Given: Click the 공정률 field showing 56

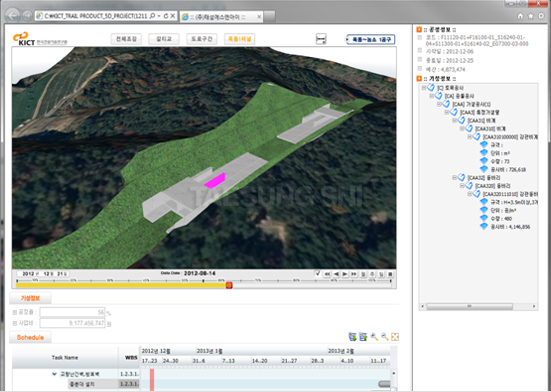Looking at the screenshot, I should (x=72, y=312).
